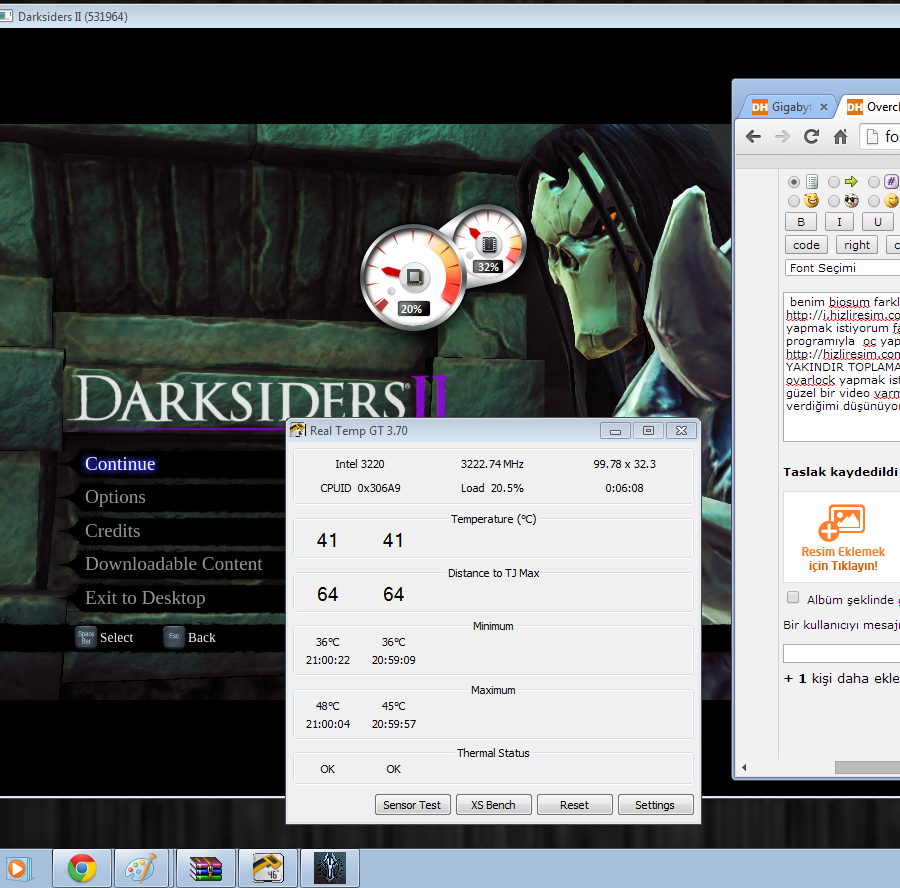
Task: Open Paint from the taskbar
Action: [141, 868]
